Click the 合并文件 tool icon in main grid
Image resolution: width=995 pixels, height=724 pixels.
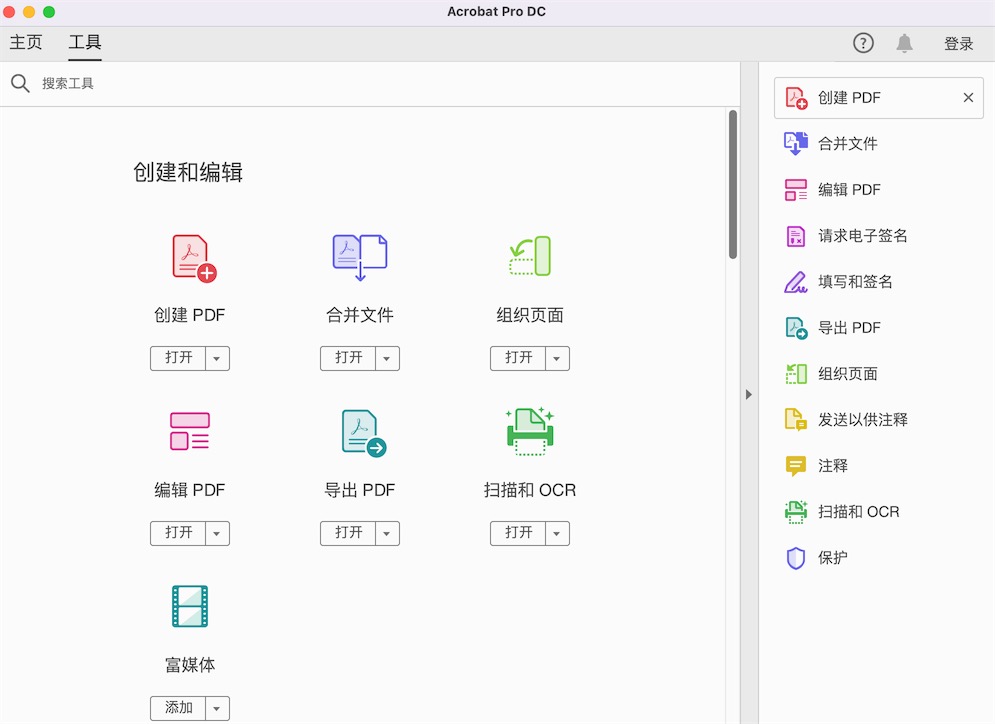coord(360,258)
